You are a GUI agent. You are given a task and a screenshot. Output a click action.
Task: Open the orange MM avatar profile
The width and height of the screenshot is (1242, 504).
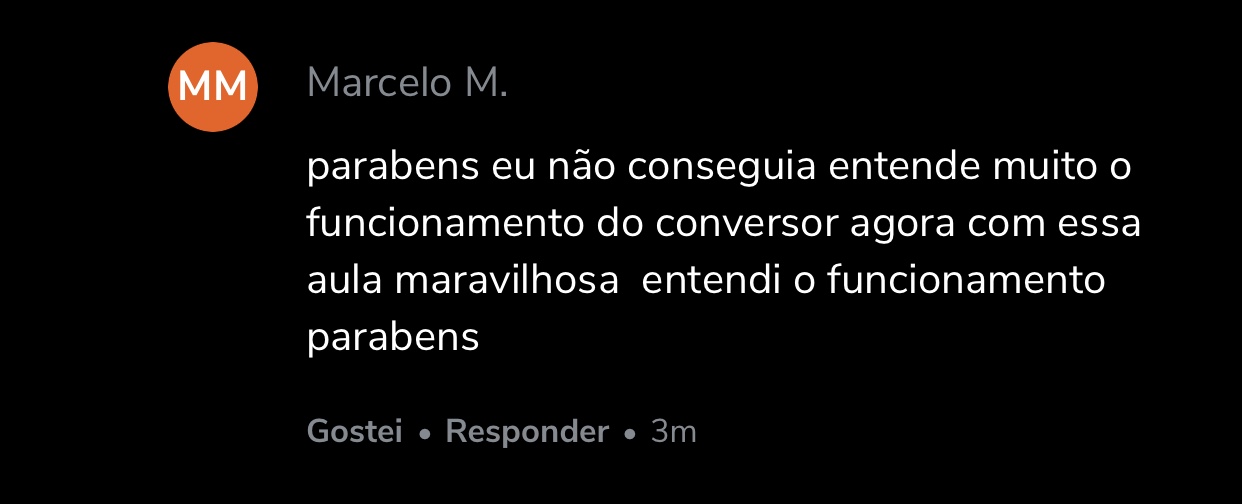pos(213,87)
